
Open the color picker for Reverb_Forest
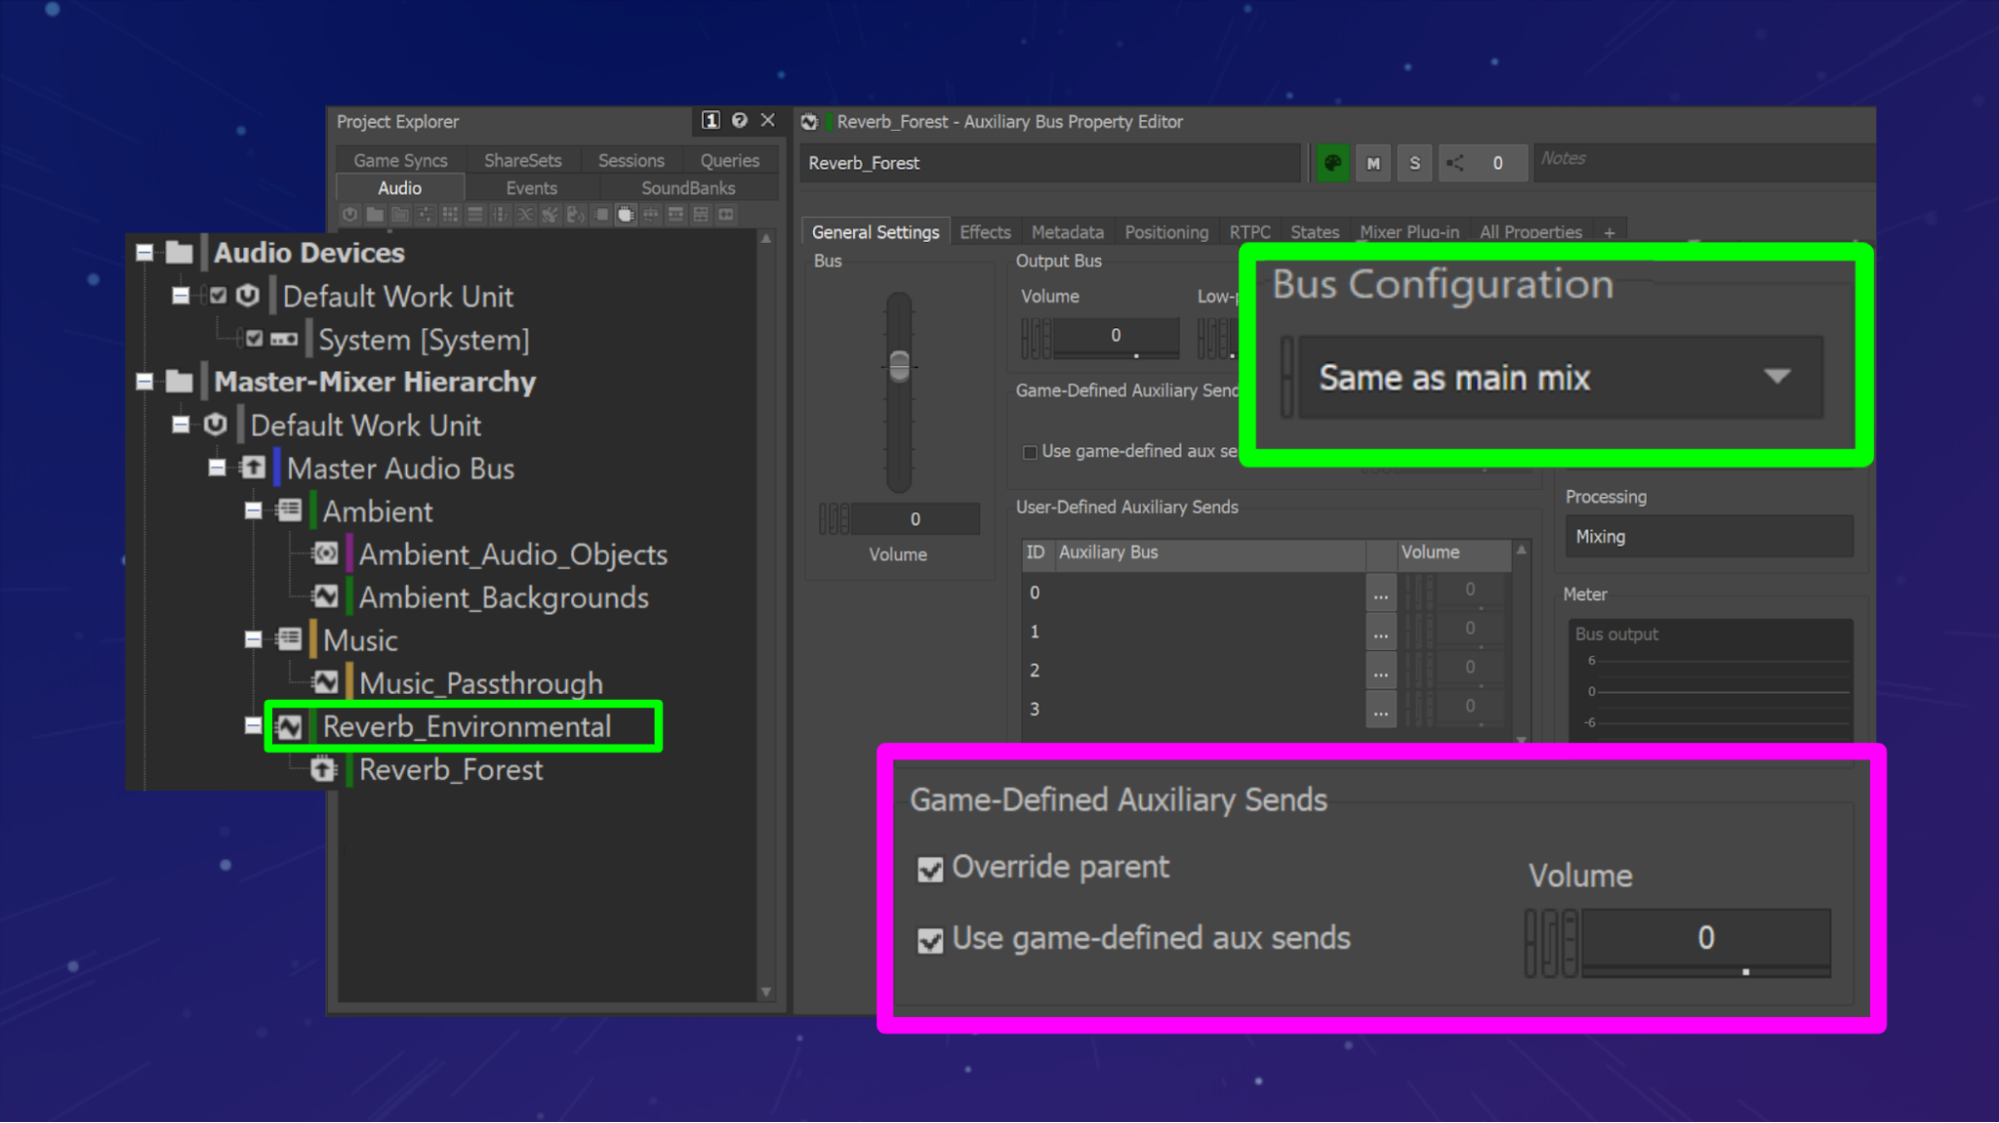pos(1331,163)
